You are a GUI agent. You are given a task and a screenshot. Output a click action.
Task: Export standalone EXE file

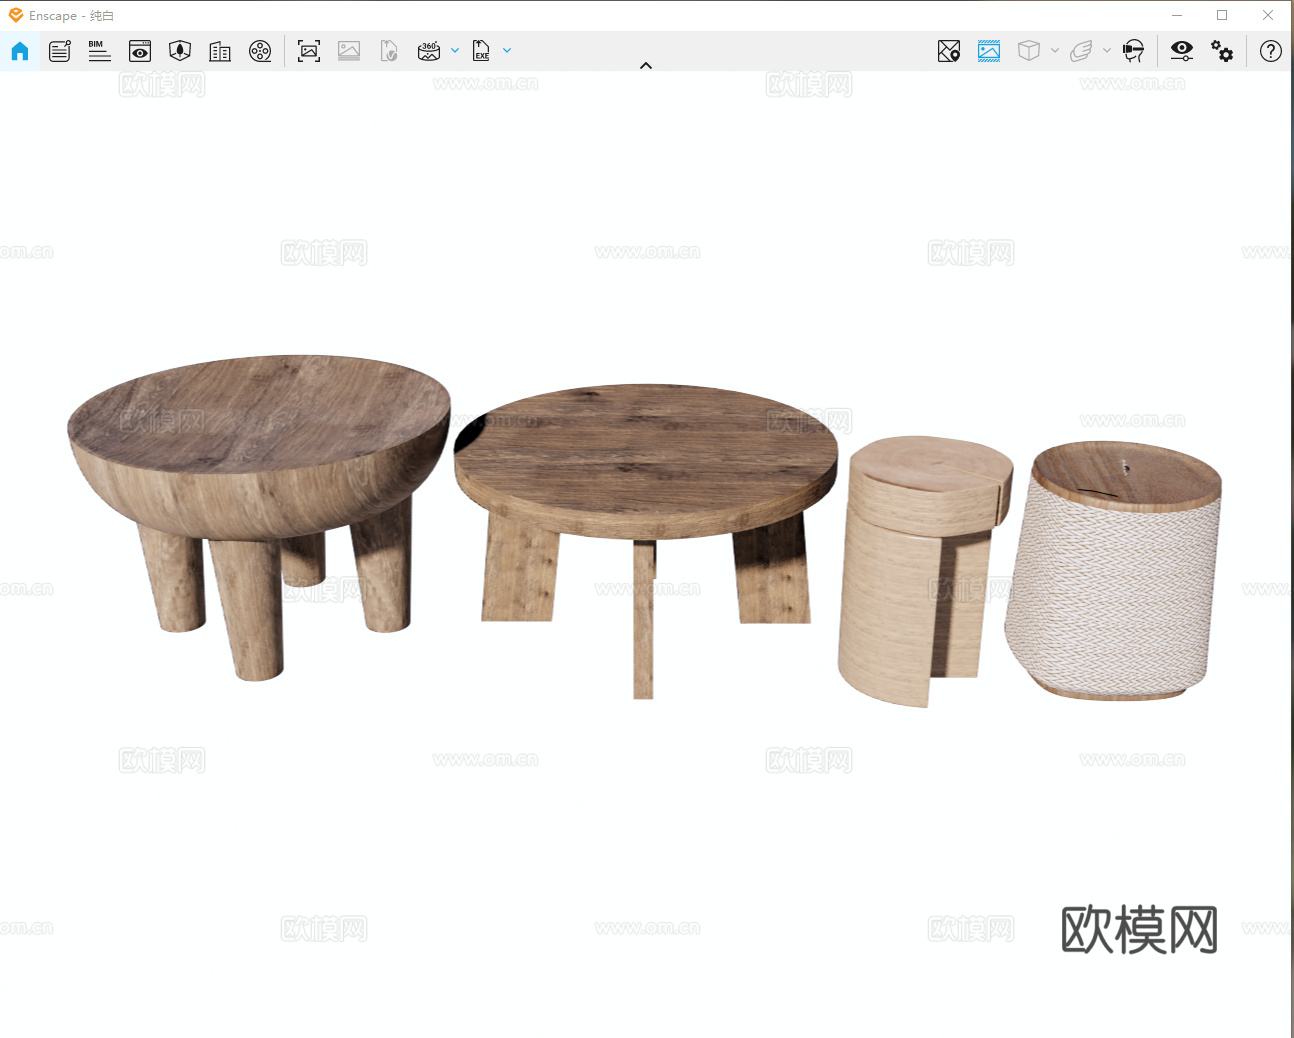[481, 51]
